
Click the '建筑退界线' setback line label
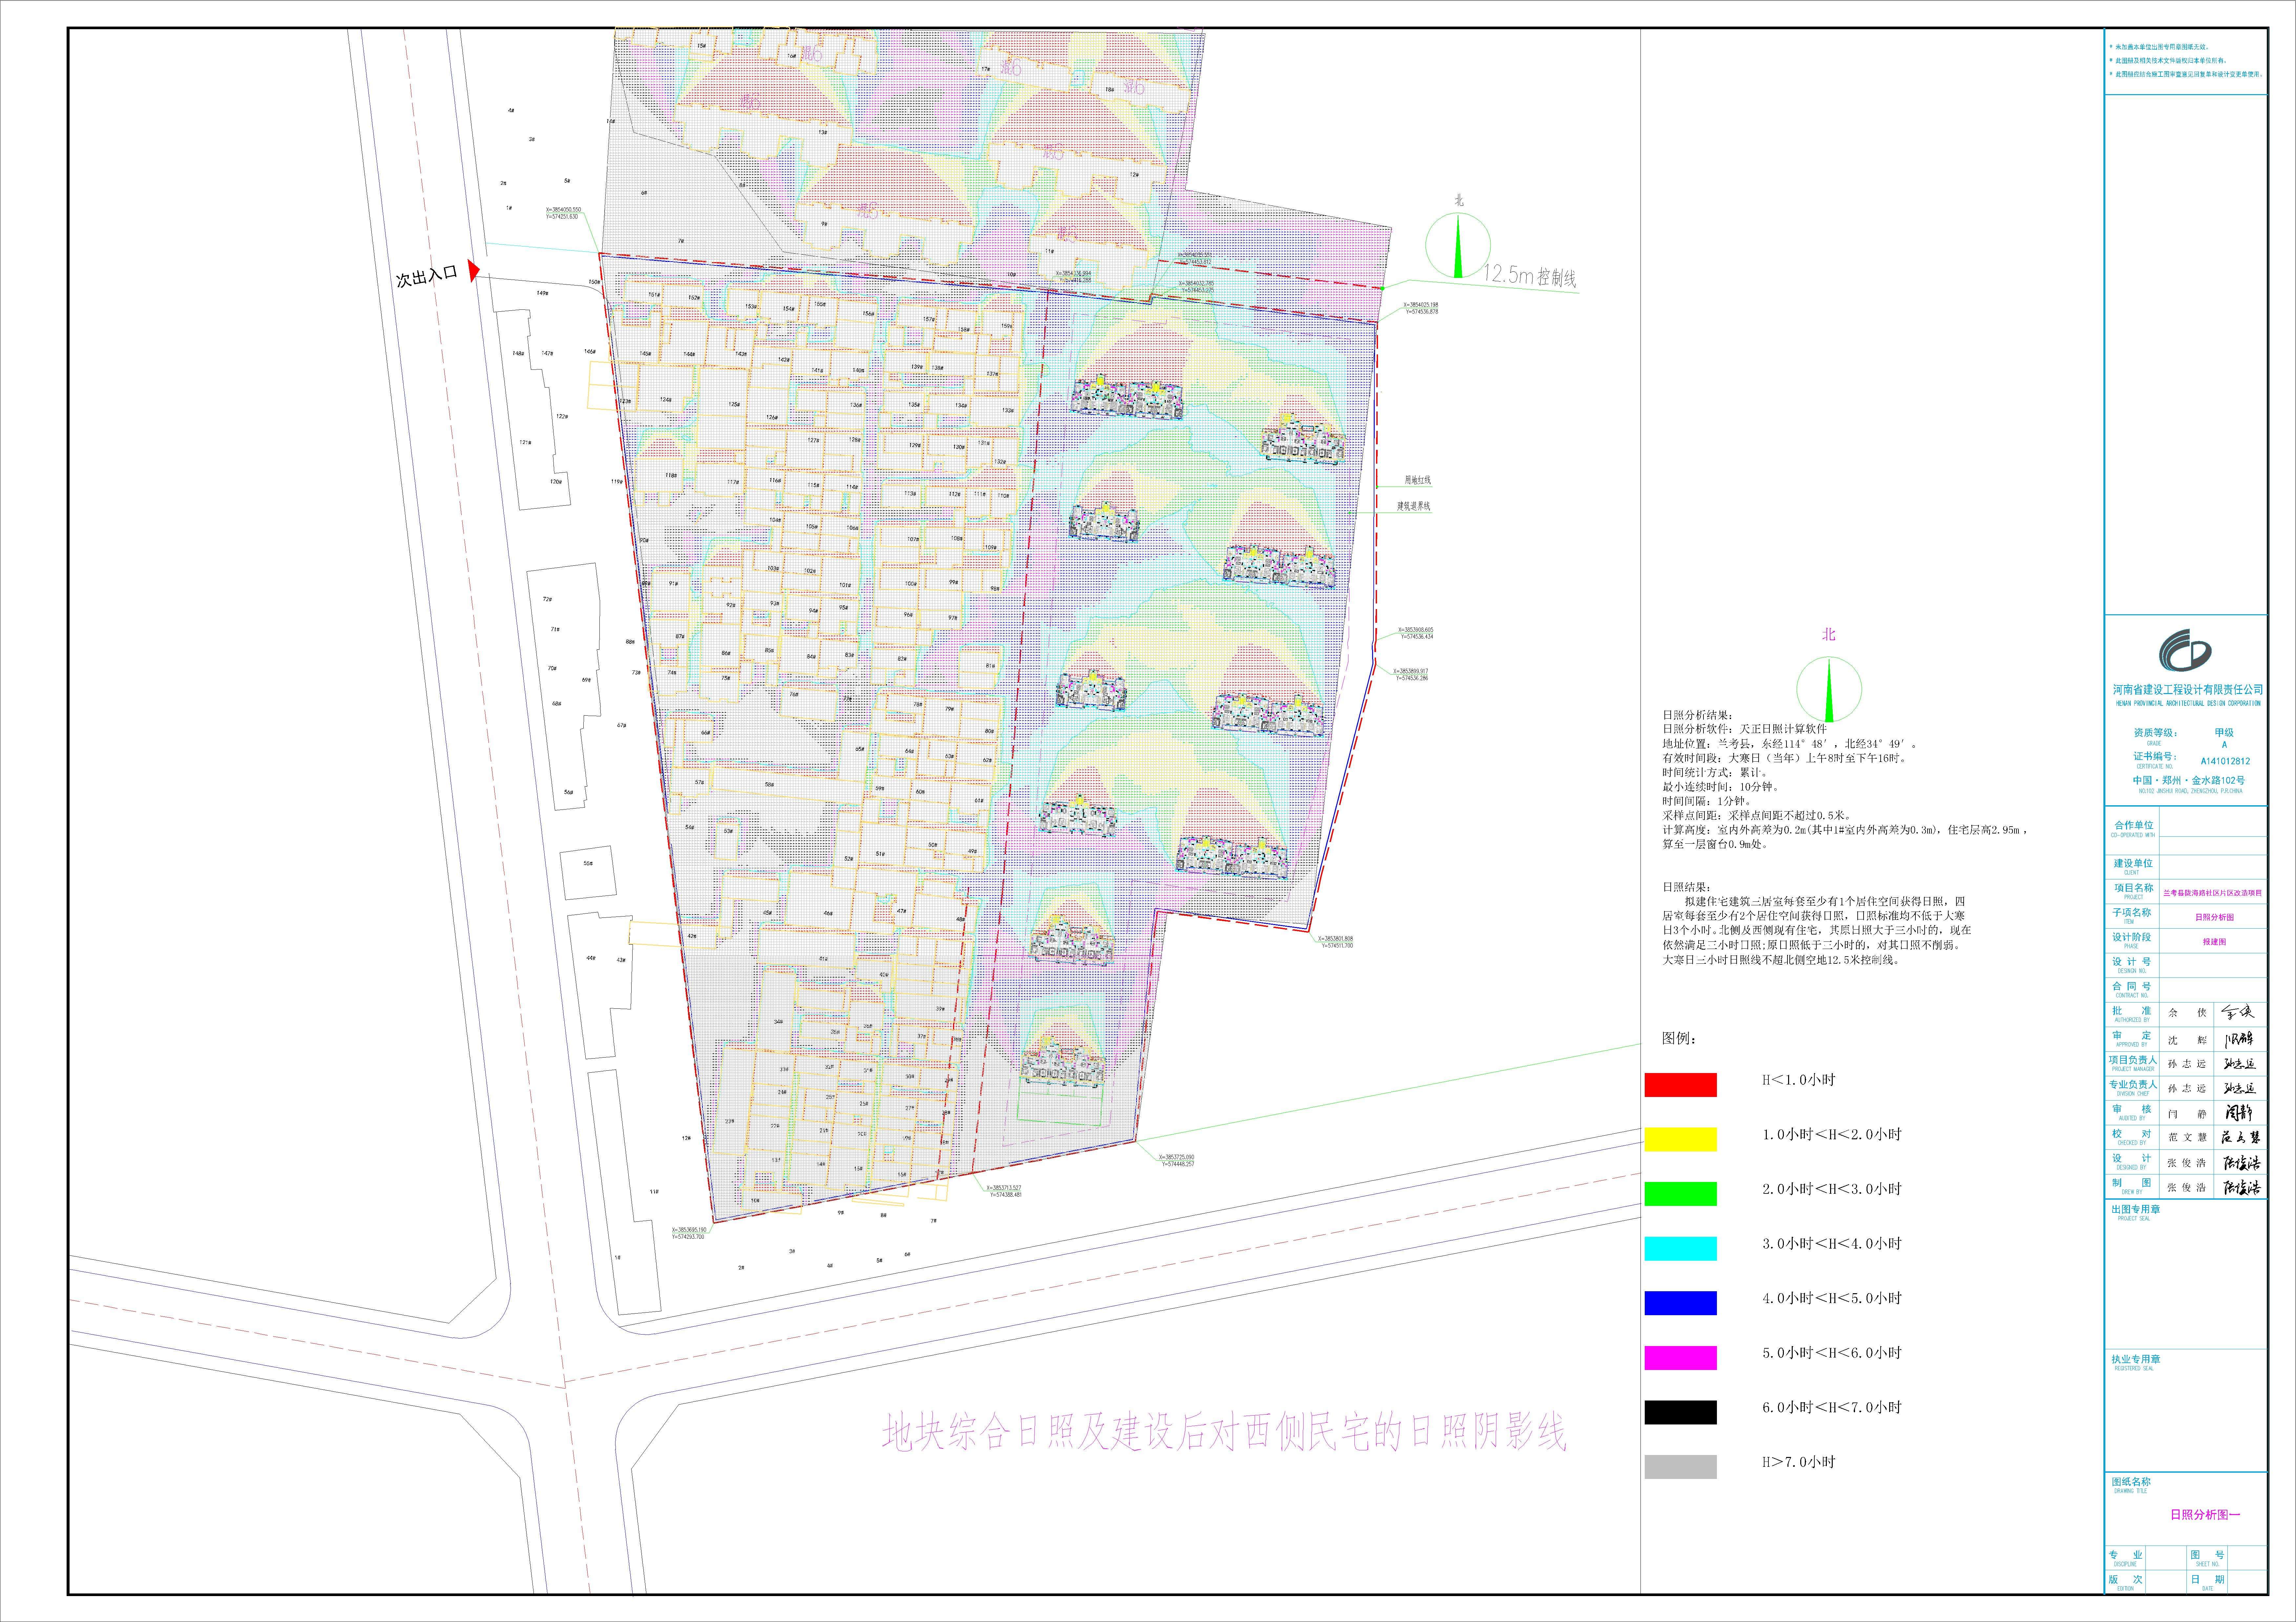1414,506
